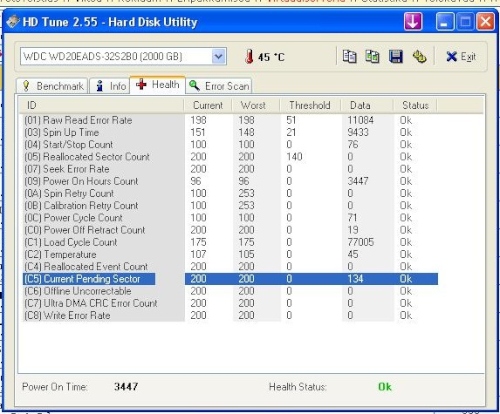Click the Threshold value 140
This screenshot has width=500, height=414.
pos(294,157)
